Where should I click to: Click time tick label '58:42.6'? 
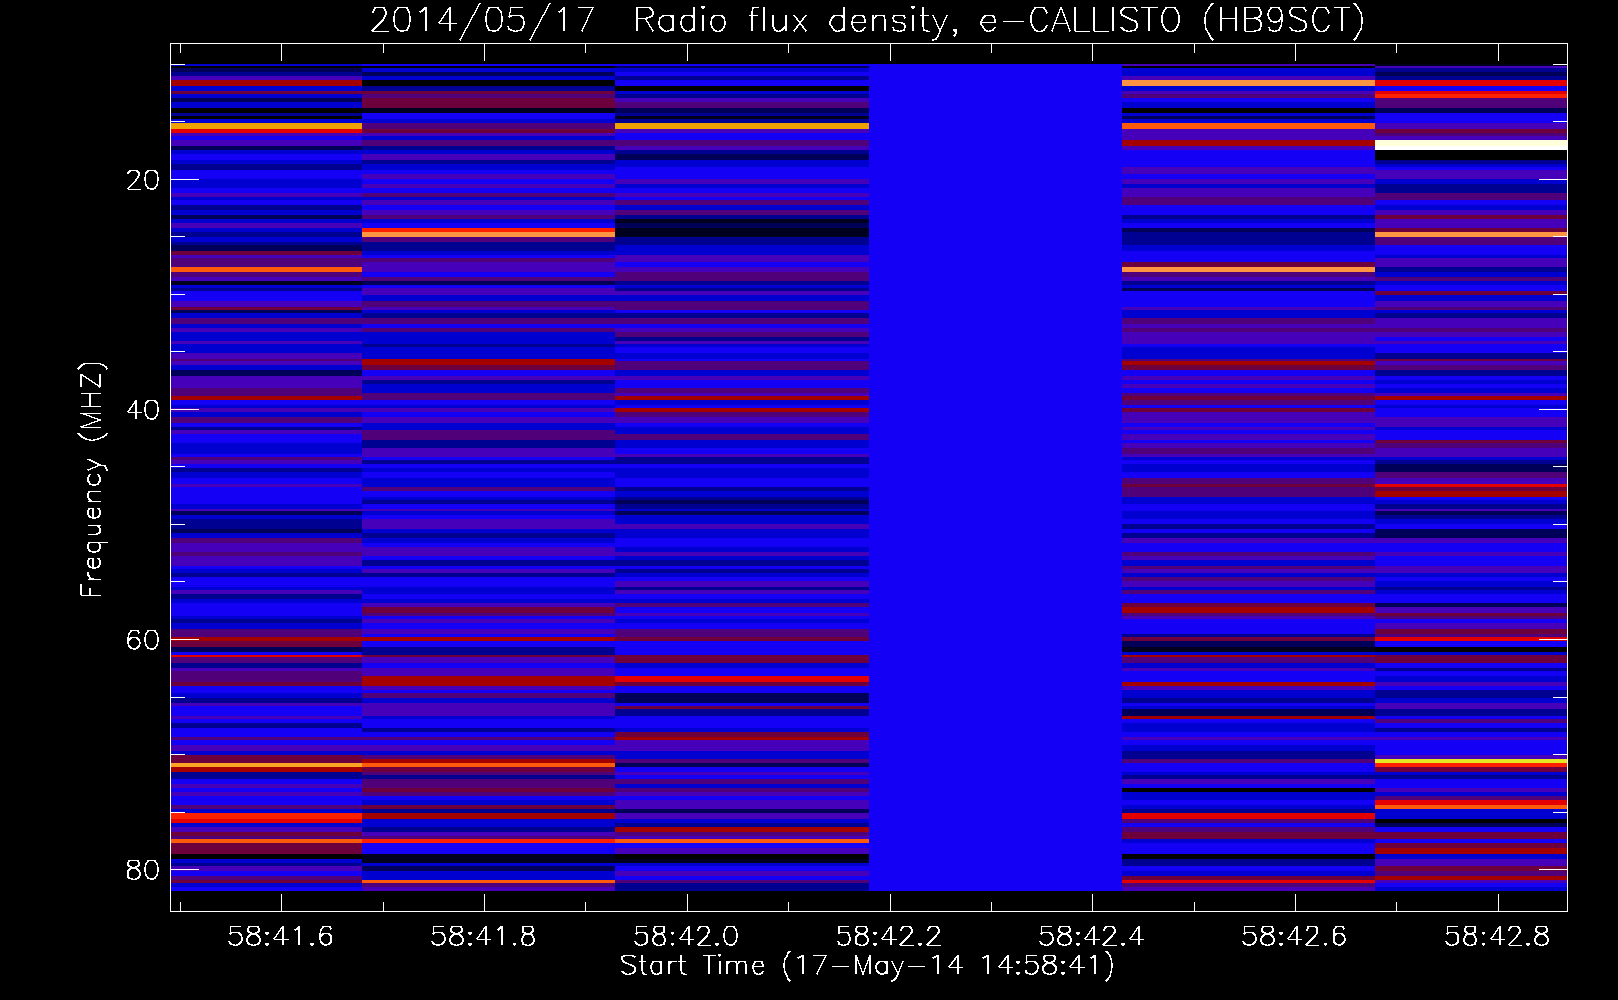pyautogui.click(x=1294, y=936)
